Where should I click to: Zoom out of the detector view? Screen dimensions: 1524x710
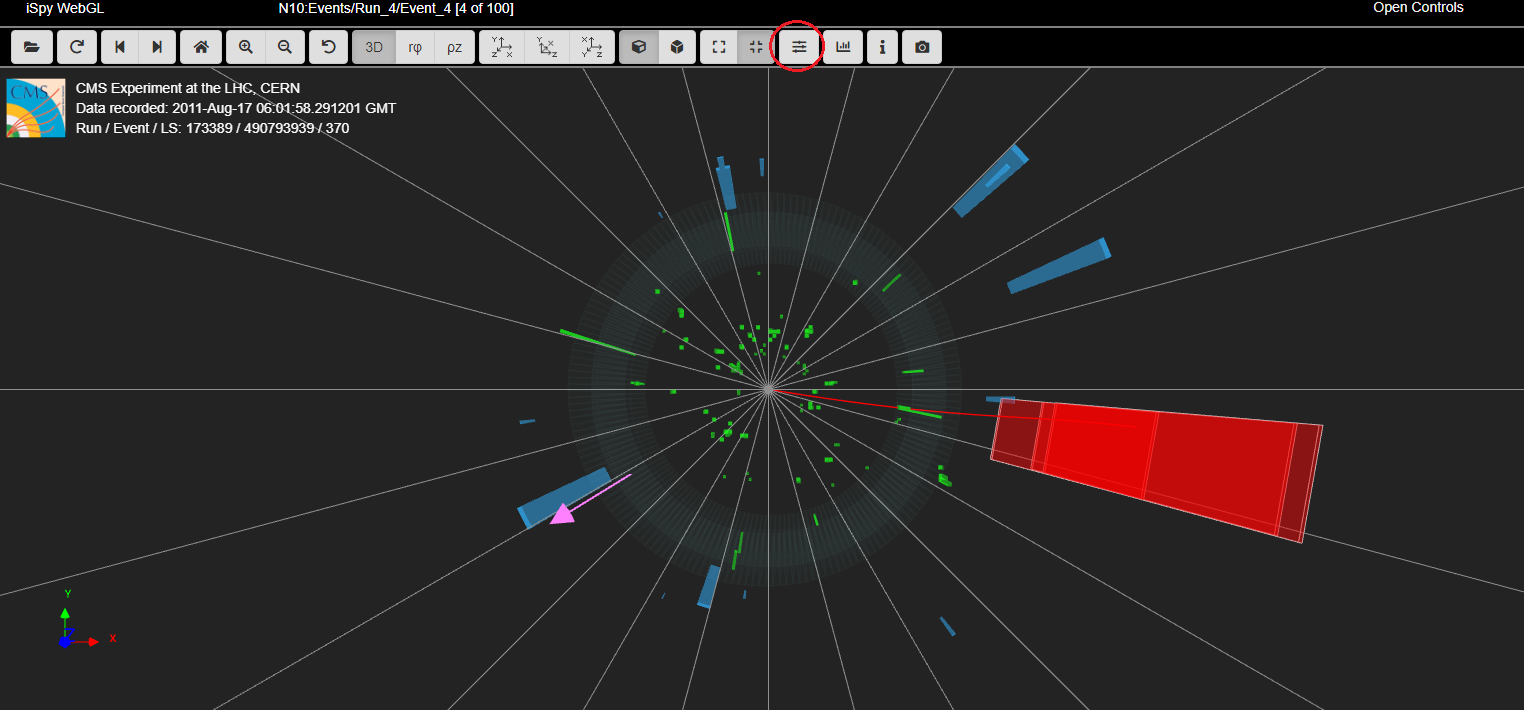pos(285,47)
